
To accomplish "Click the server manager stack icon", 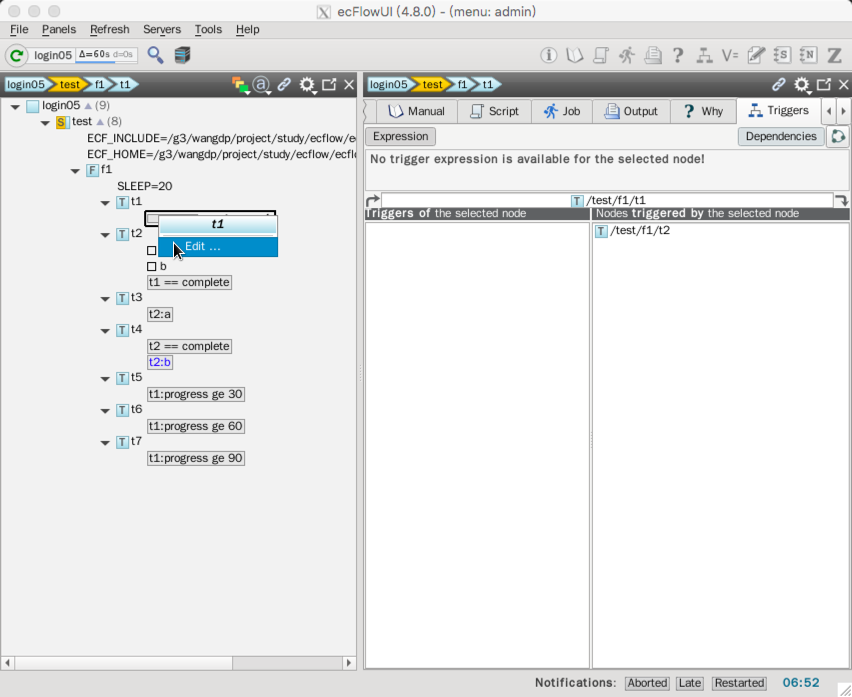I will pos(182,55).
